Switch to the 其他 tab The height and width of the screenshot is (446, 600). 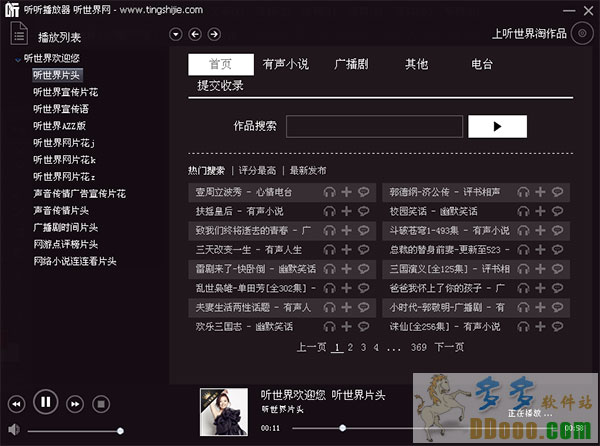pyautogui.click(x=417, y=64)
